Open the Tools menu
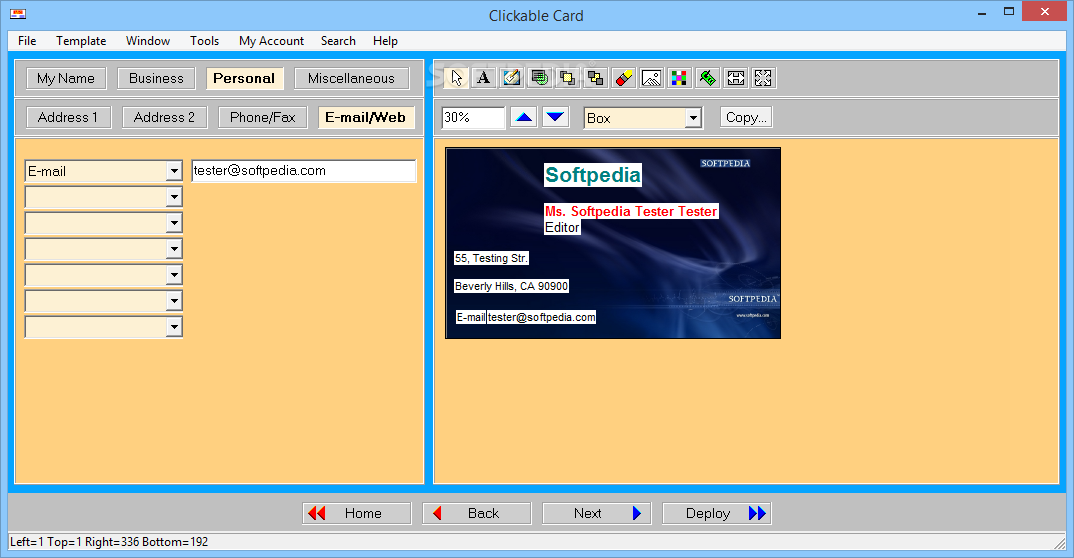1074x558 pixels. point(205,41)
